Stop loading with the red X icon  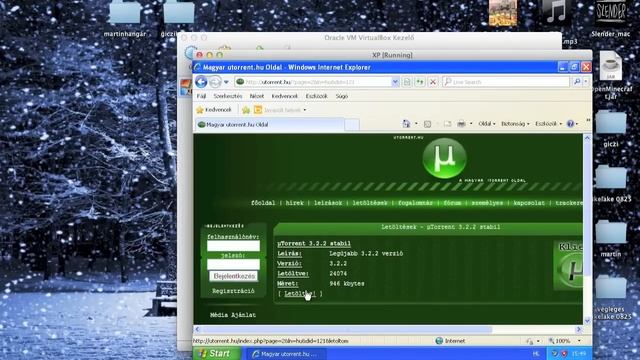click(433, 82)
